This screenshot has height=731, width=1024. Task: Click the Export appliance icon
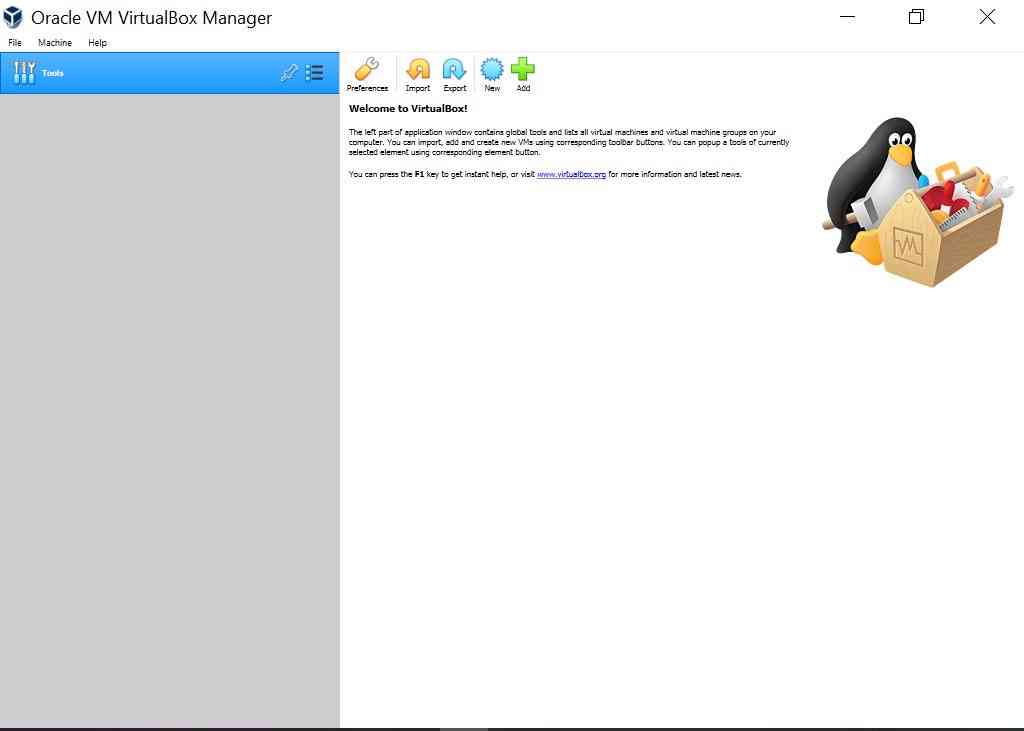(x=455, y=69)
